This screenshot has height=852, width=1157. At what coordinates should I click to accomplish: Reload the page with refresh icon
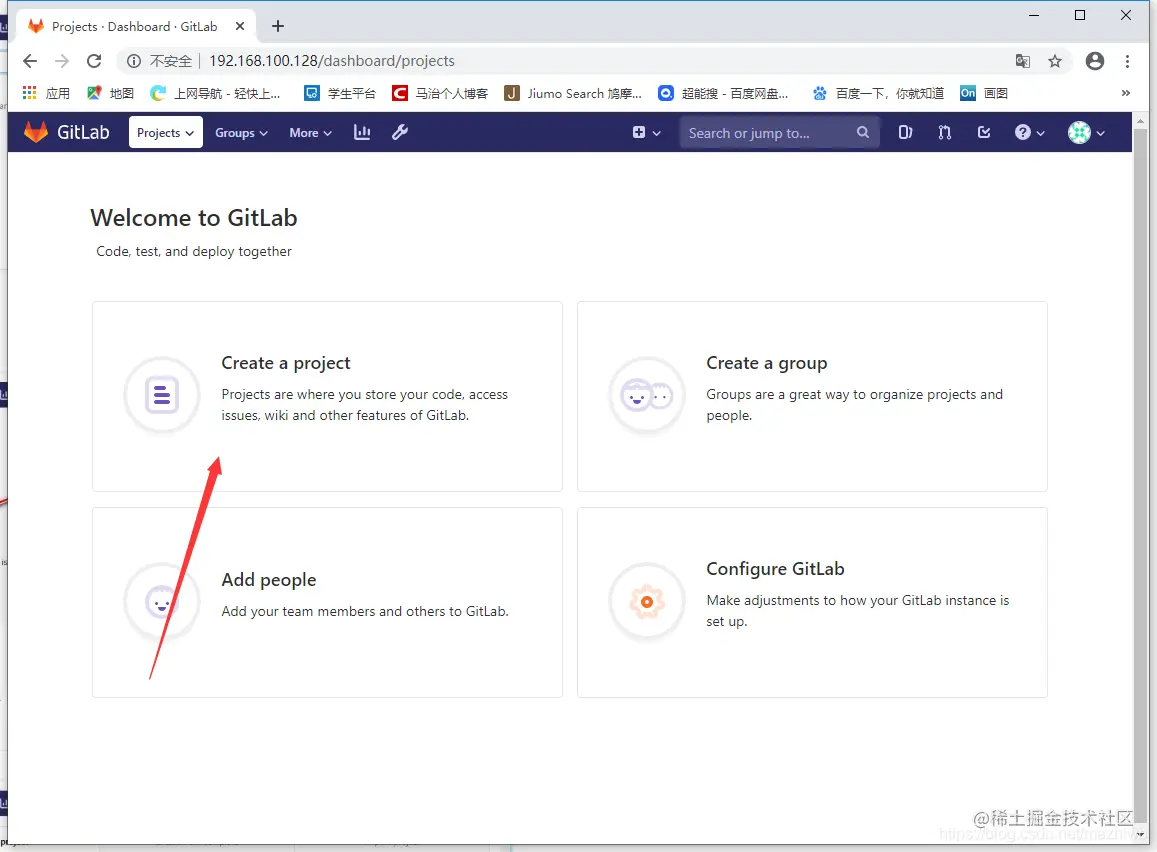pyautogui.click(x=94, y=60)
